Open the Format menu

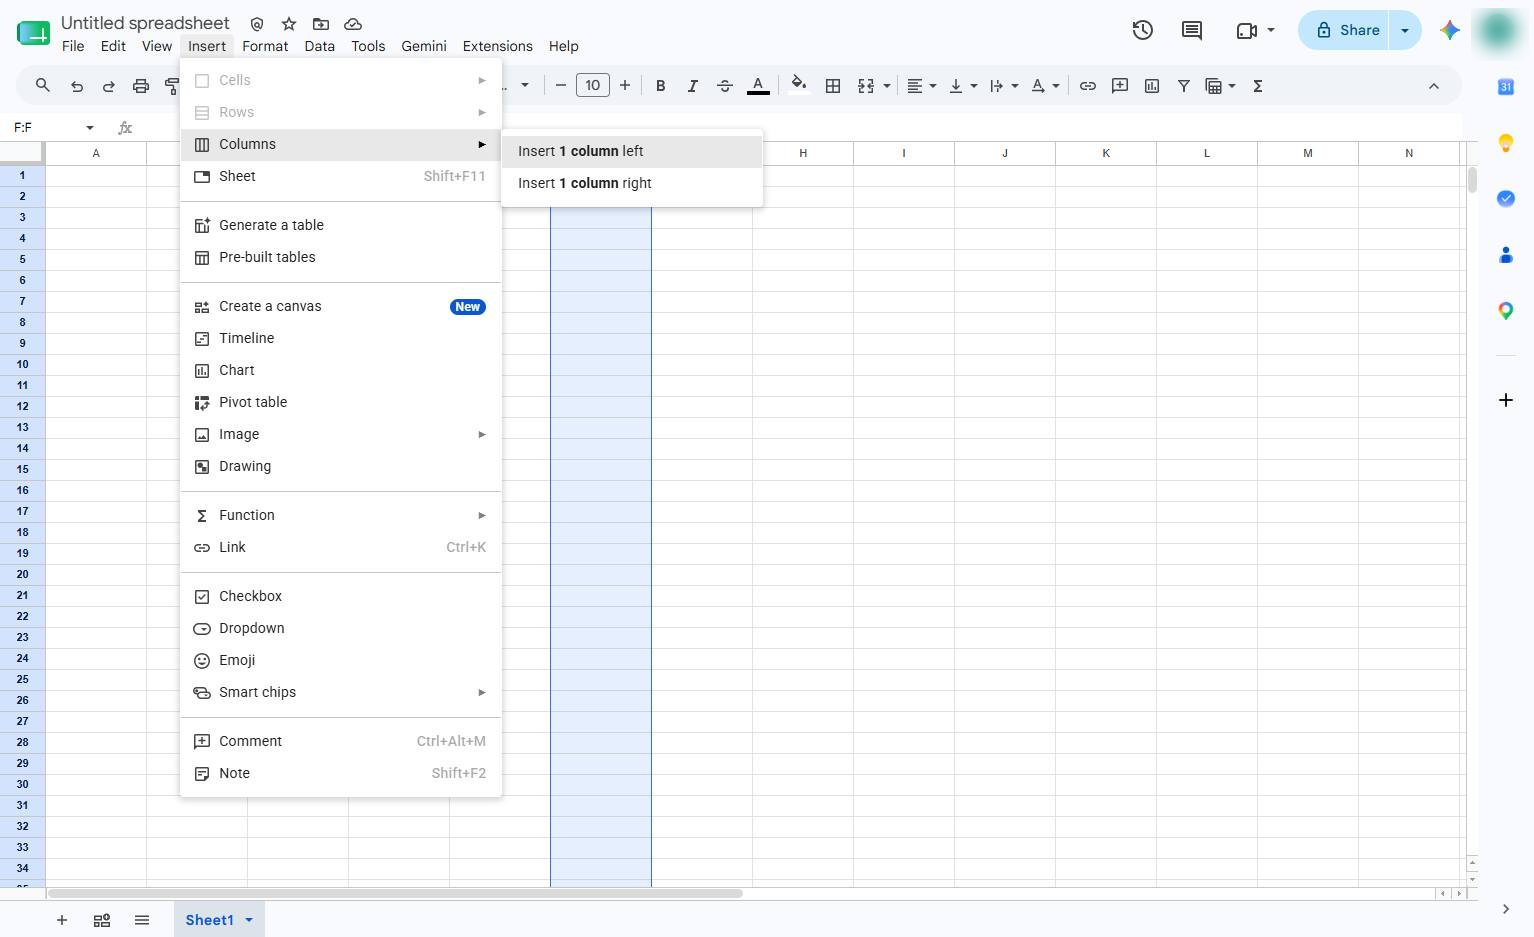(265, 46)
